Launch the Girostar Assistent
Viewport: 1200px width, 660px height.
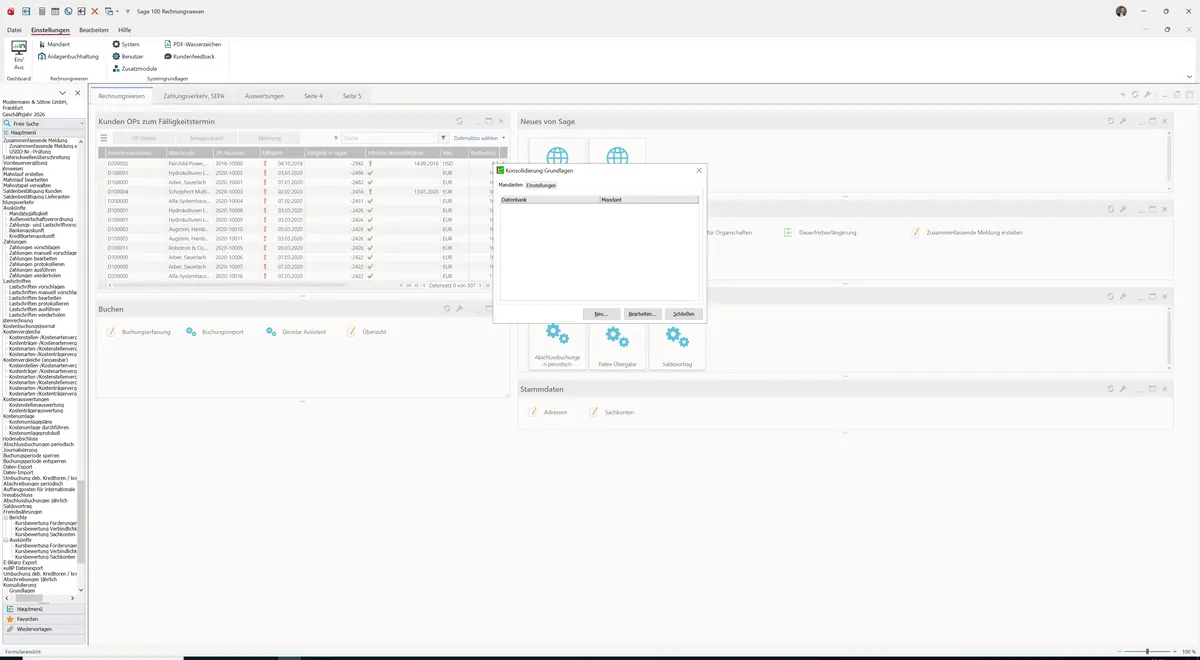[x=297, y=331]
